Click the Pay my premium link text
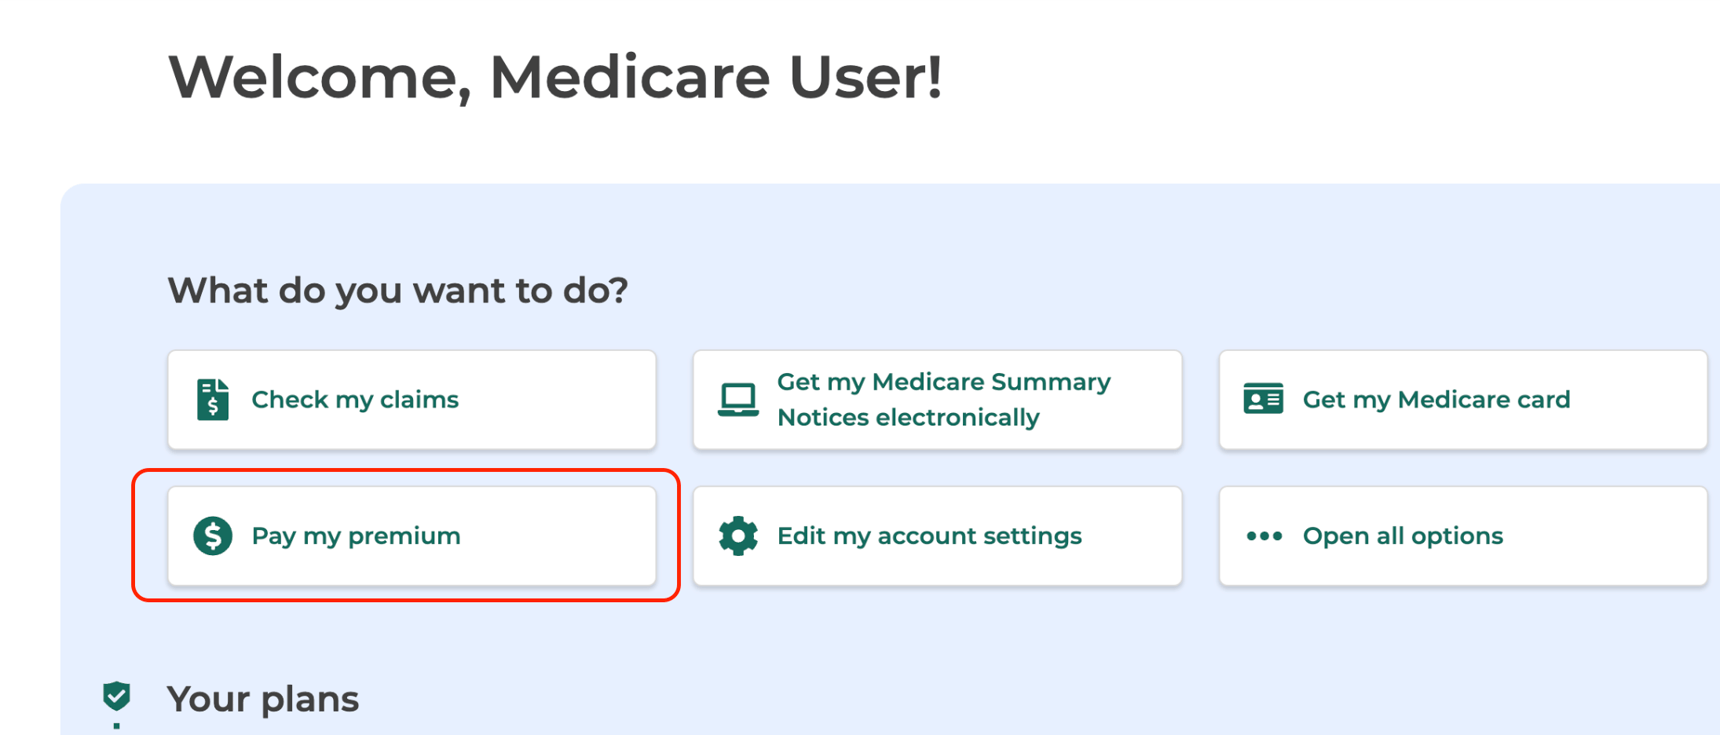 (x=355, y=536)
